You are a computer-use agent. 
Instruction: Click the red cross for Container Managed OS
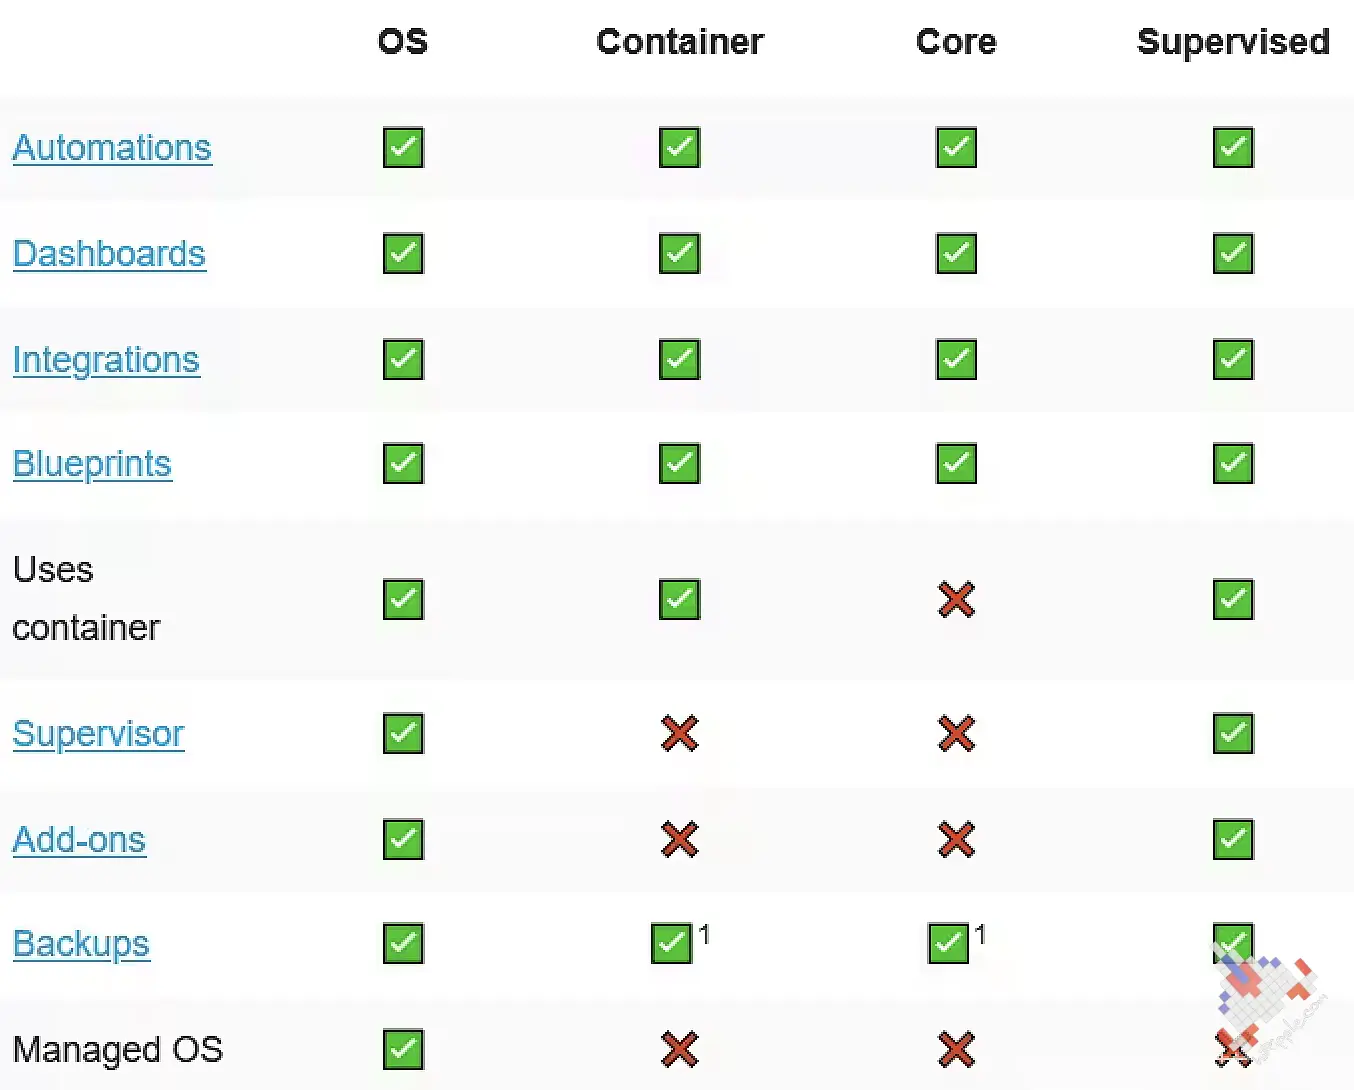click(x=680, y=1050)
